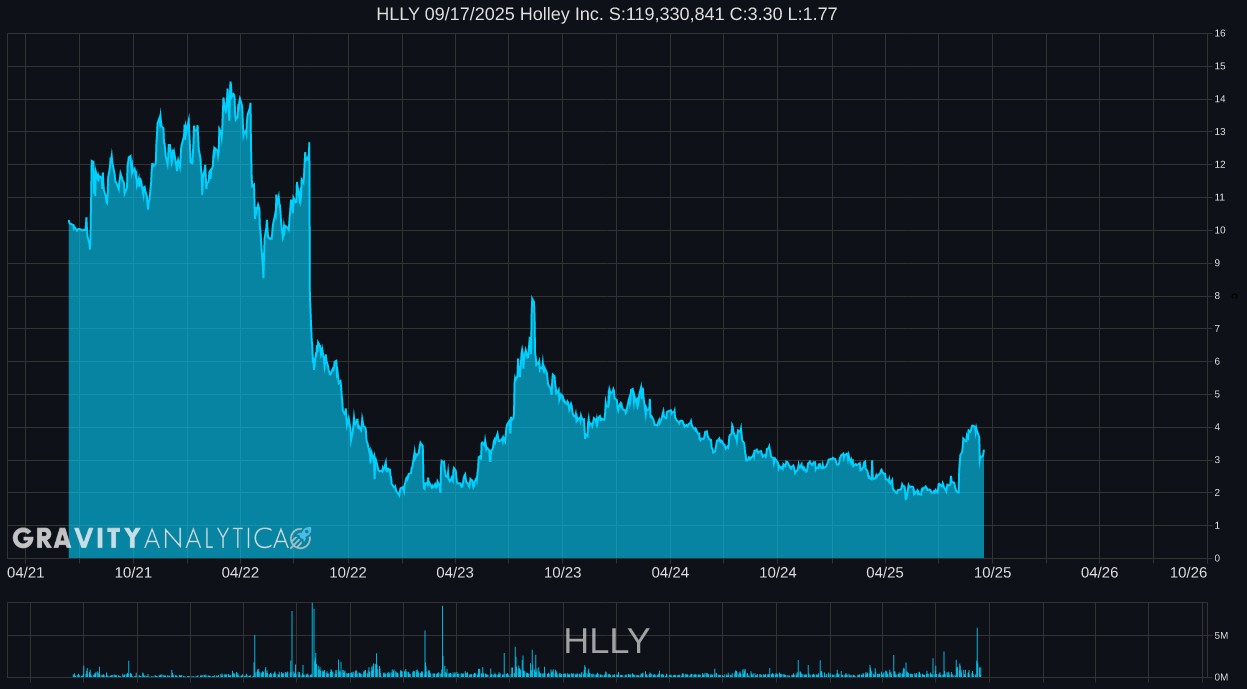This screenshot has width=1247, height=689.
Task: Click the HLLY Holley Inc. chart title
Action: click(607, 14)
